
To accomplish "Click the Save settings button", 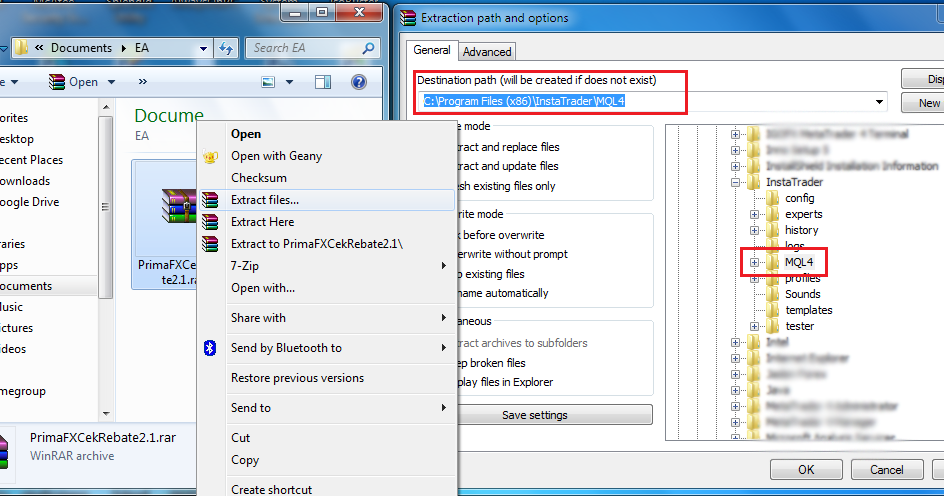I will click(554, 415).
